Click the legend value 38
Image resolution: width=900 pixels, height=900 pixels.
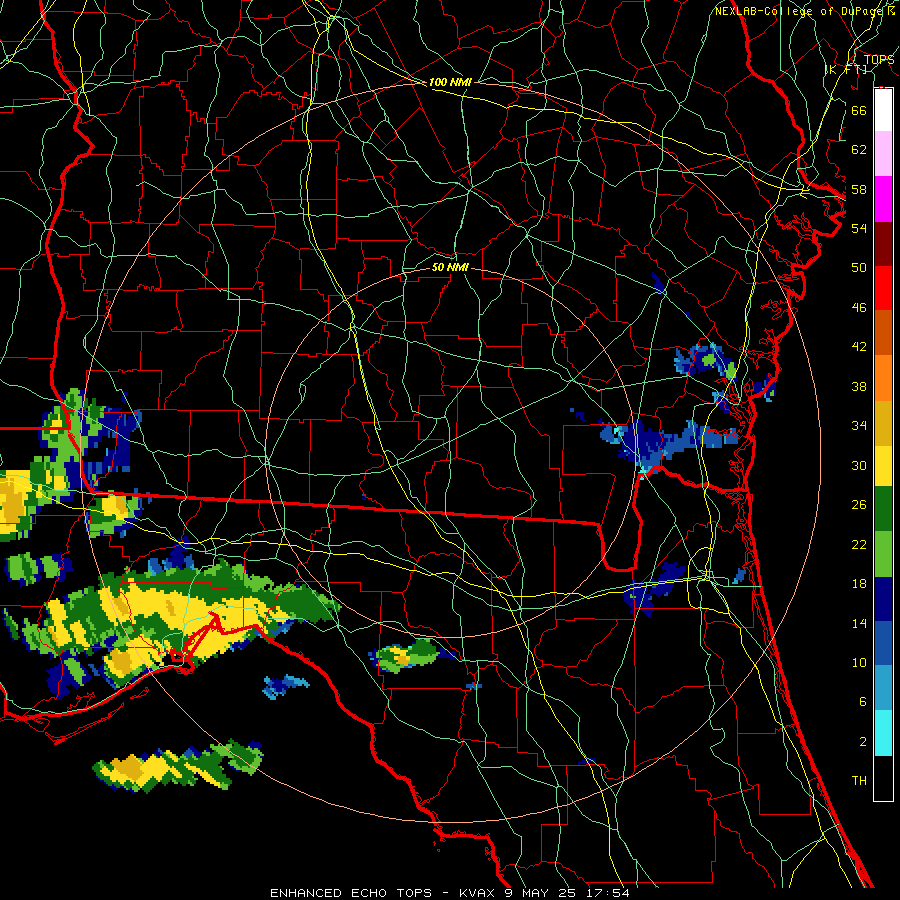click(859, 386)
